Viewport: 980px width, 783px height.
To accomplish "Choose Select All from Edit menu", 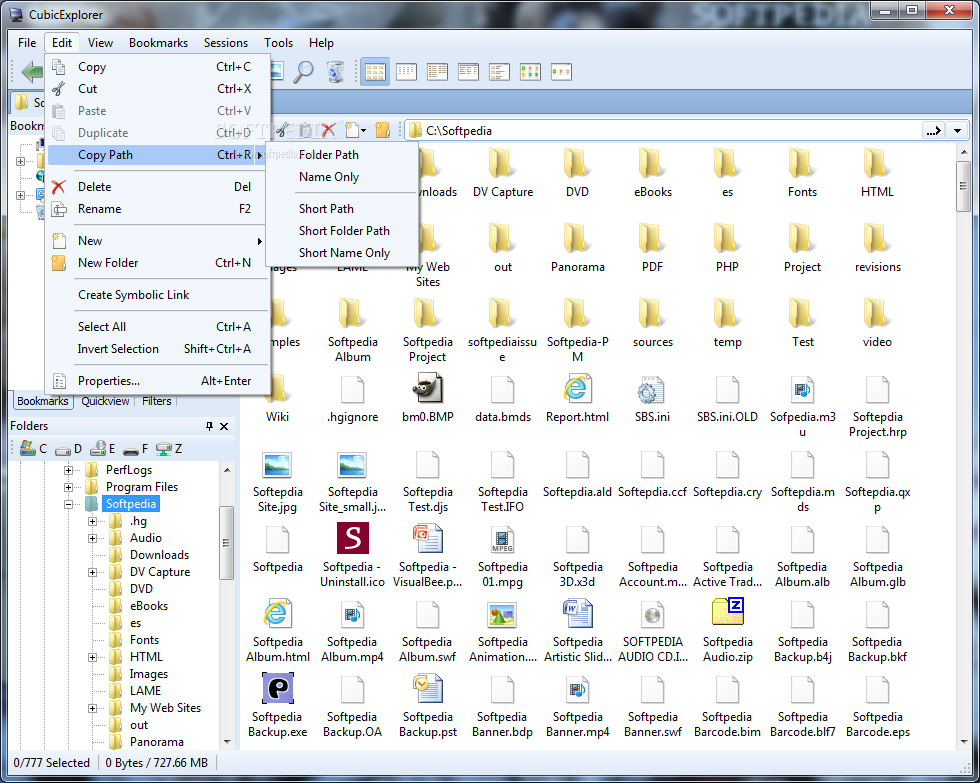I will tap(158, 327).
